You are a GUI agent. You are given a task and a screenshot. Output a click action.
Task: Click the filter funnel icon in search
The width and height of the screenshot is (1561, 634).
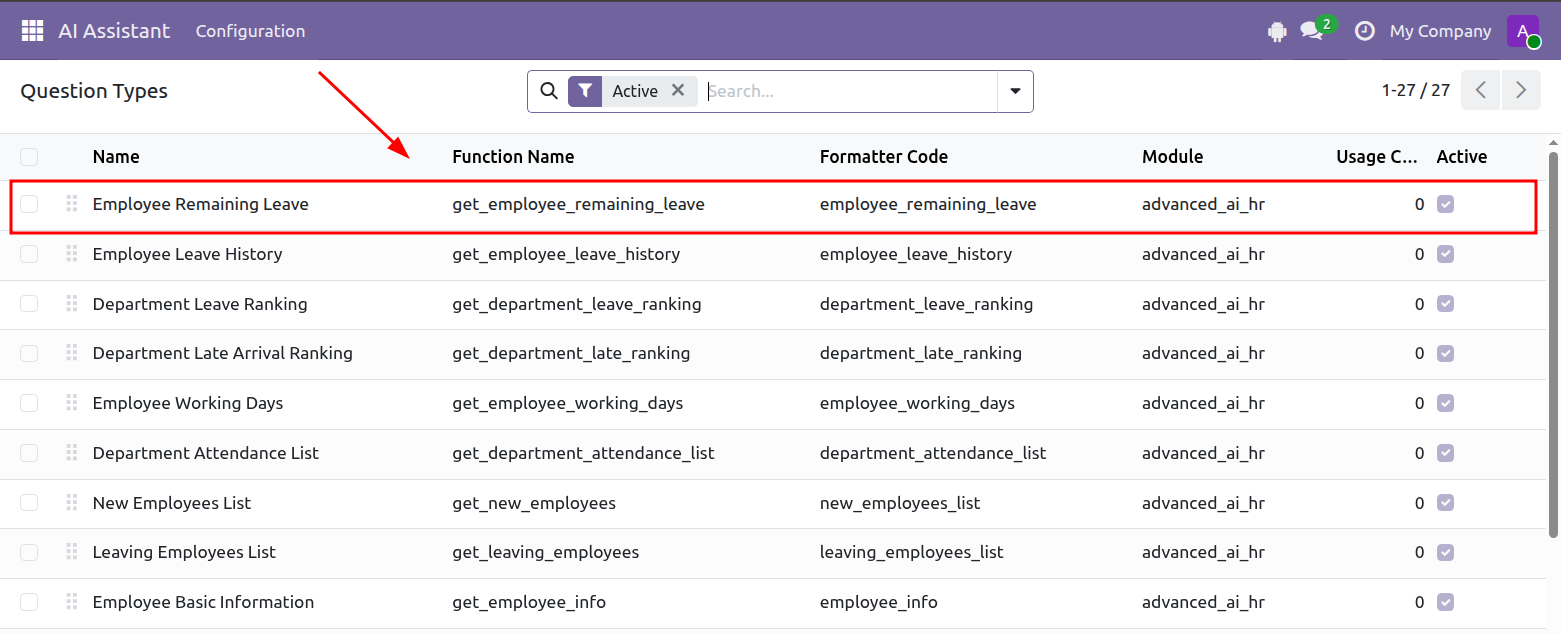point(585,91)
